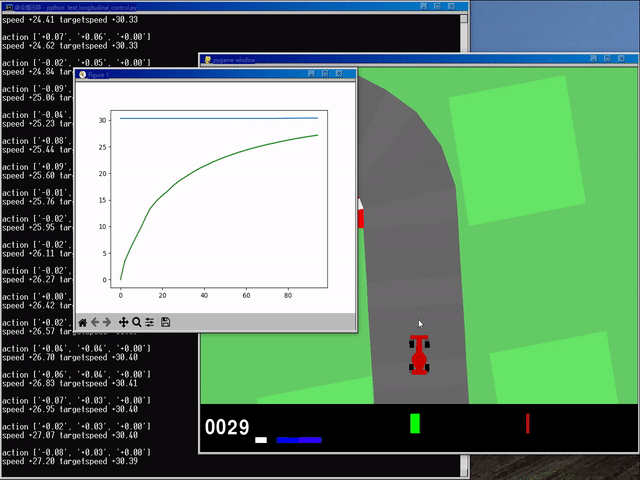Click the Home reset view icon
Screen dimensions: 640x480
tap(83, 322)
